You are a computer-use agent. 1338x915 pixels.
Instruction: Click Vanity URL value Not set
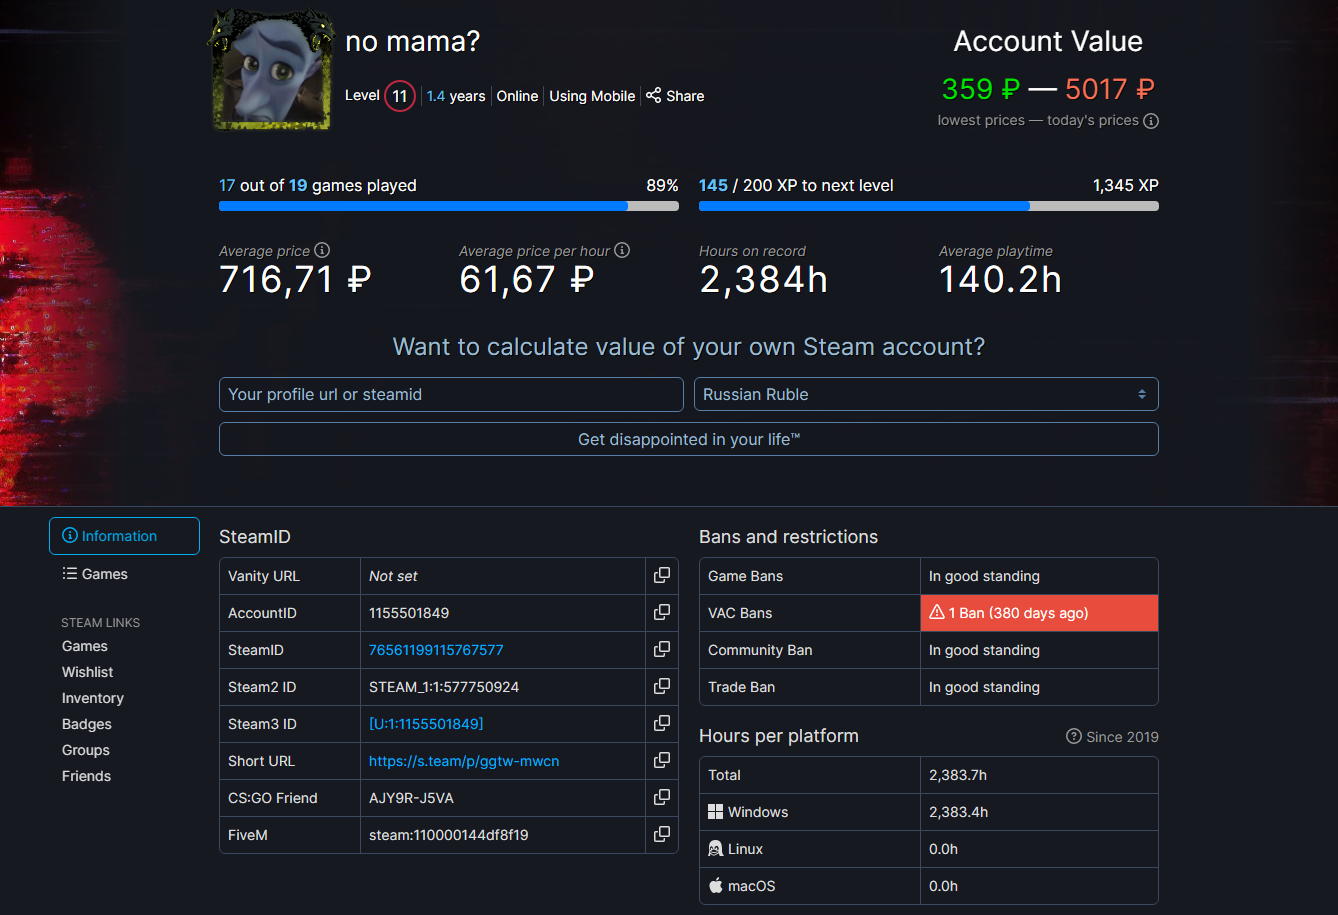coord(393,576)
